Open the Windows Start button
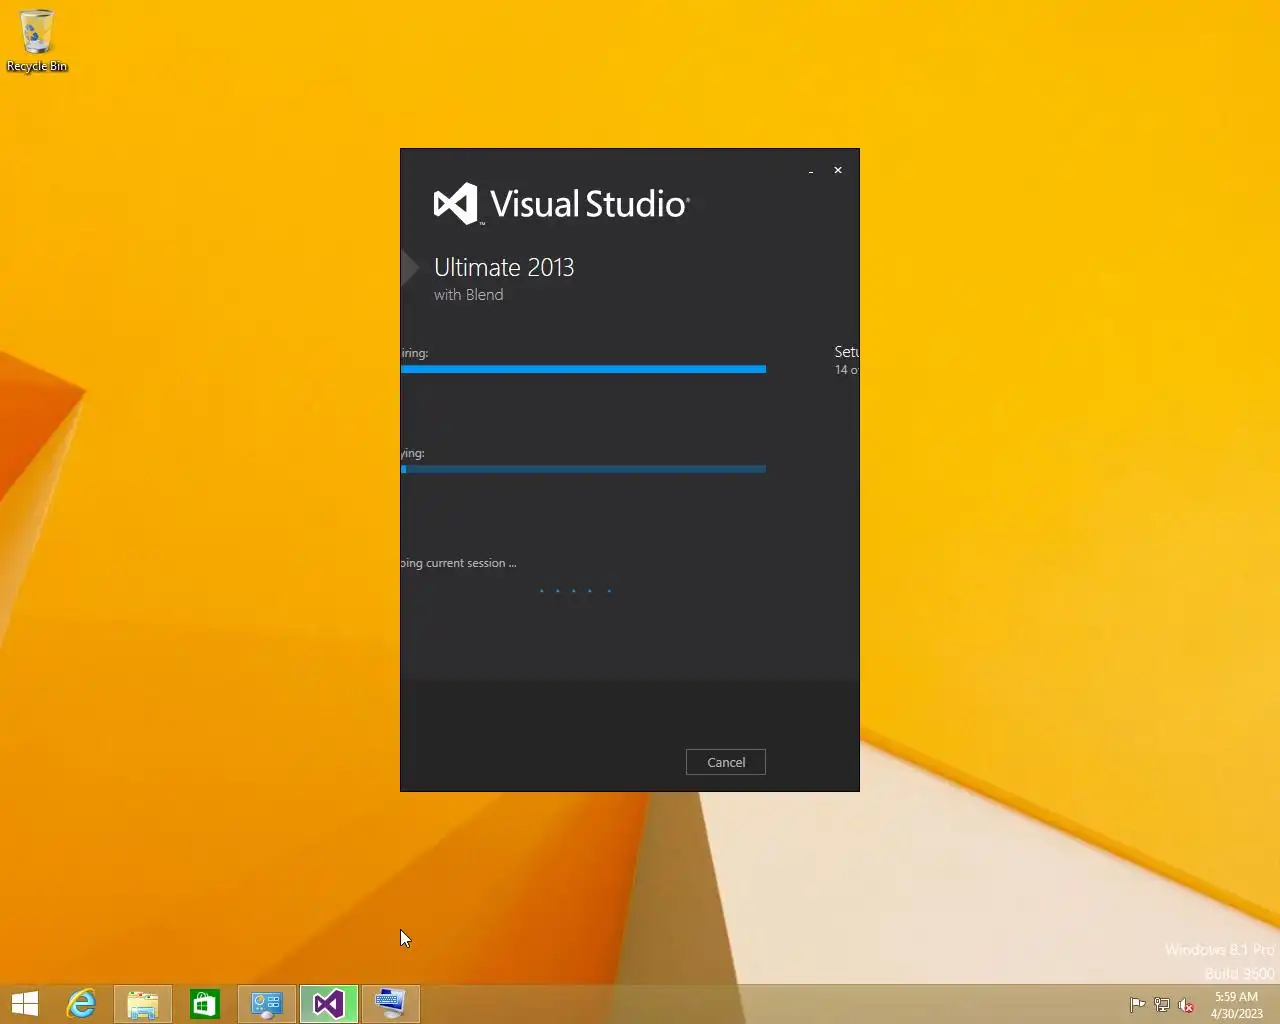1280x1024 pixels. (25, 1004)
